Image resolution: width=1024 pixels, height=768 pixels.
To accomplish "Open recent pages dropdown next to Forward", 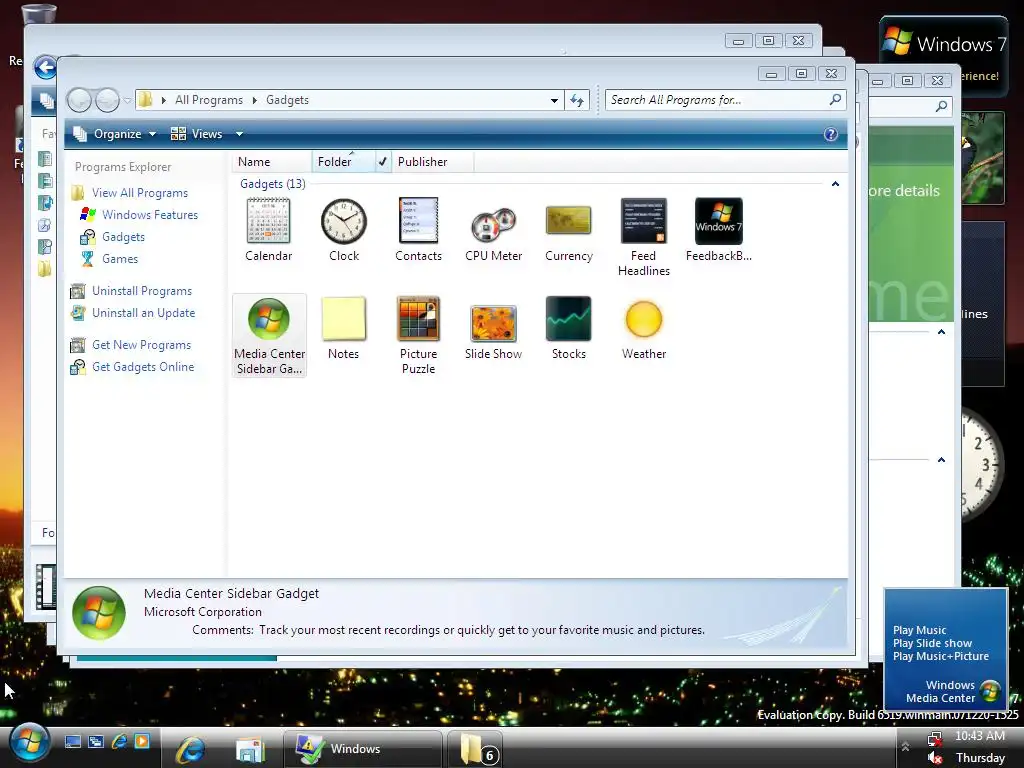I will click(127, 100).
